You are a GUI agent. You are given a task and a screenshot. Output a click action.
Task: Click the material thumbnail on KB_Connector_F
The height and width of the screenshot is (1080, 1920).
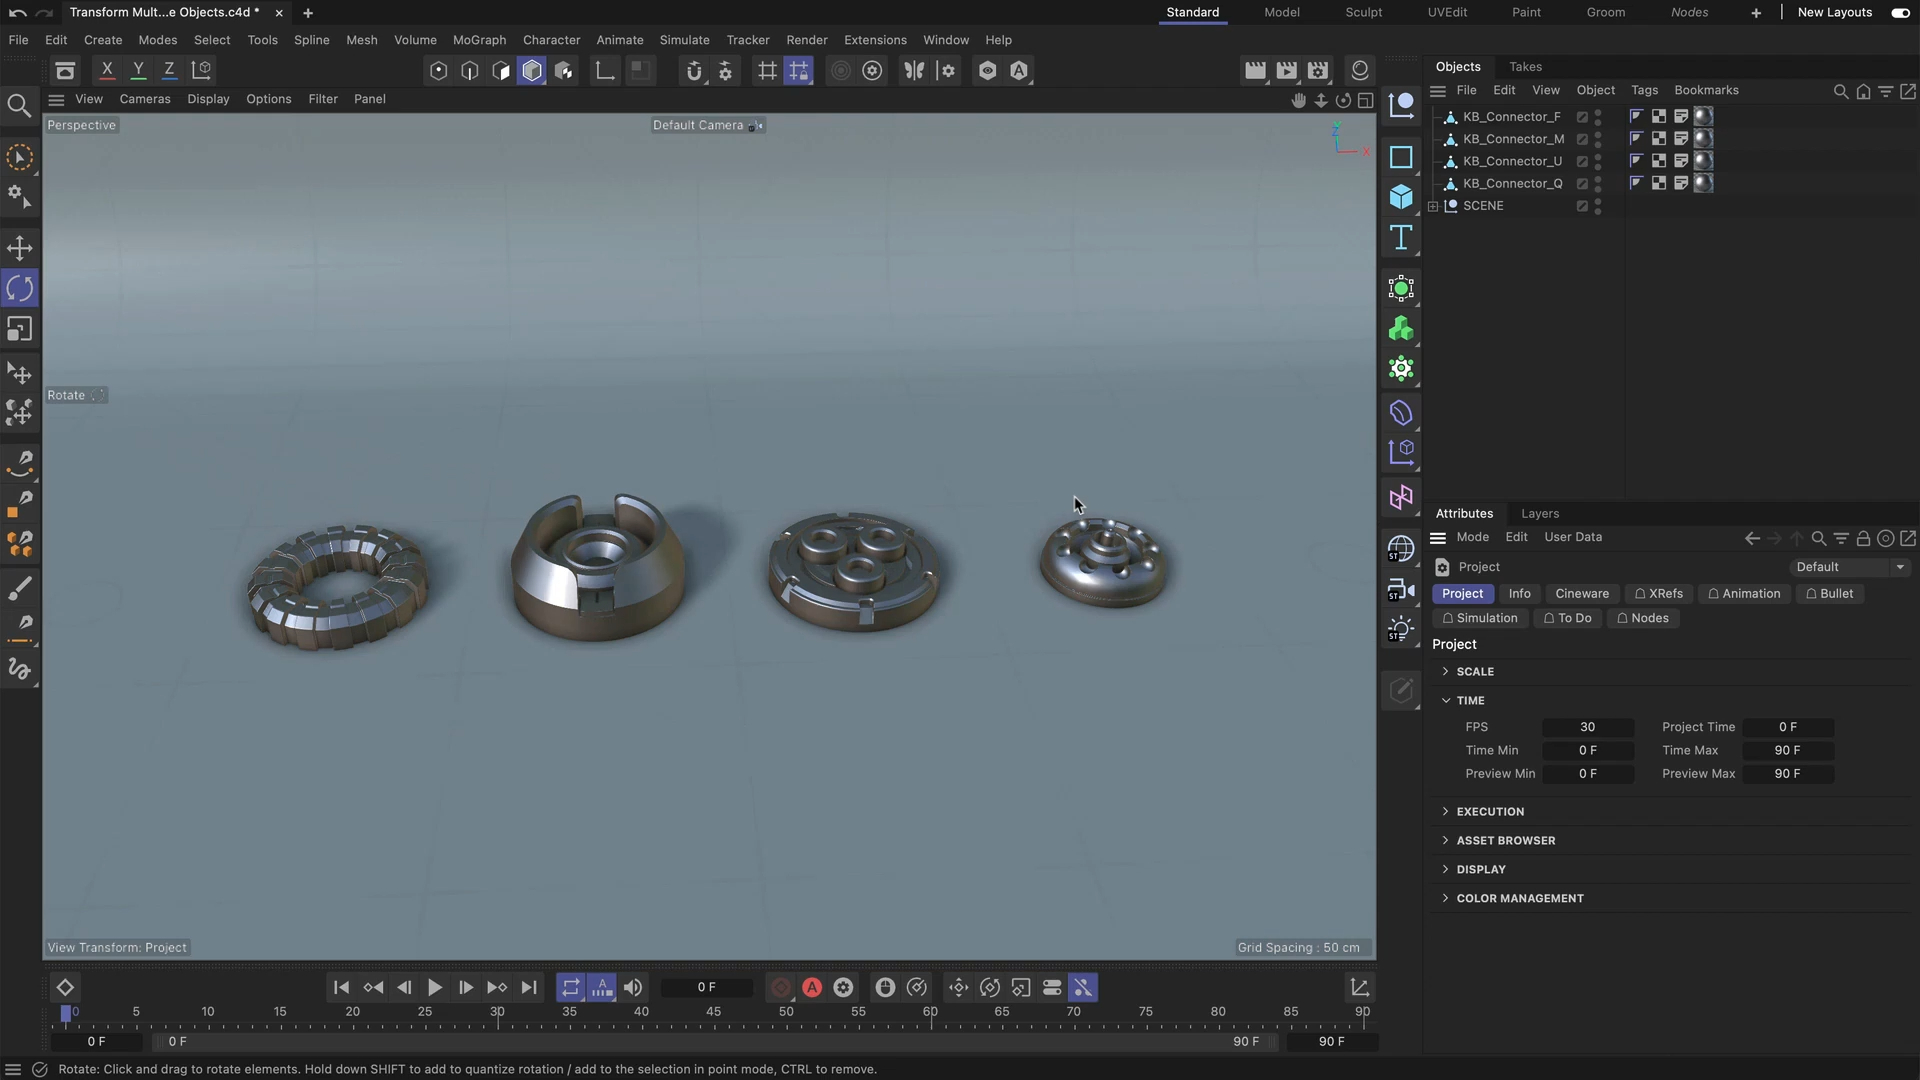[x=1701, y=116]
